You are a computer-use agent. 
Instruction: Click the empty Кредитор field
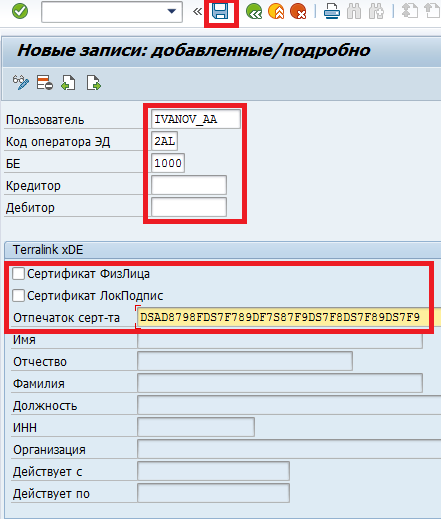pyautogui.click(x=189, y=185)
